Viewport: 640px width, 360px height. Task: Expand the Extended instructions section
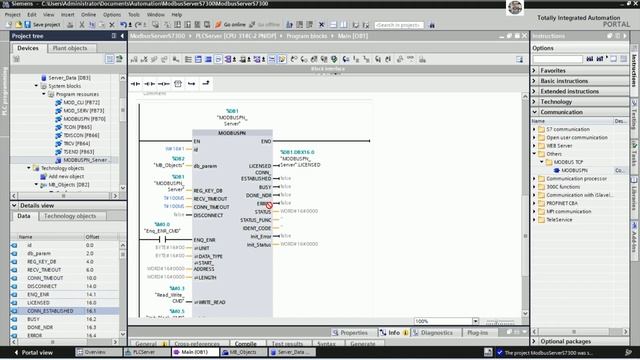[x=534, y=91]
